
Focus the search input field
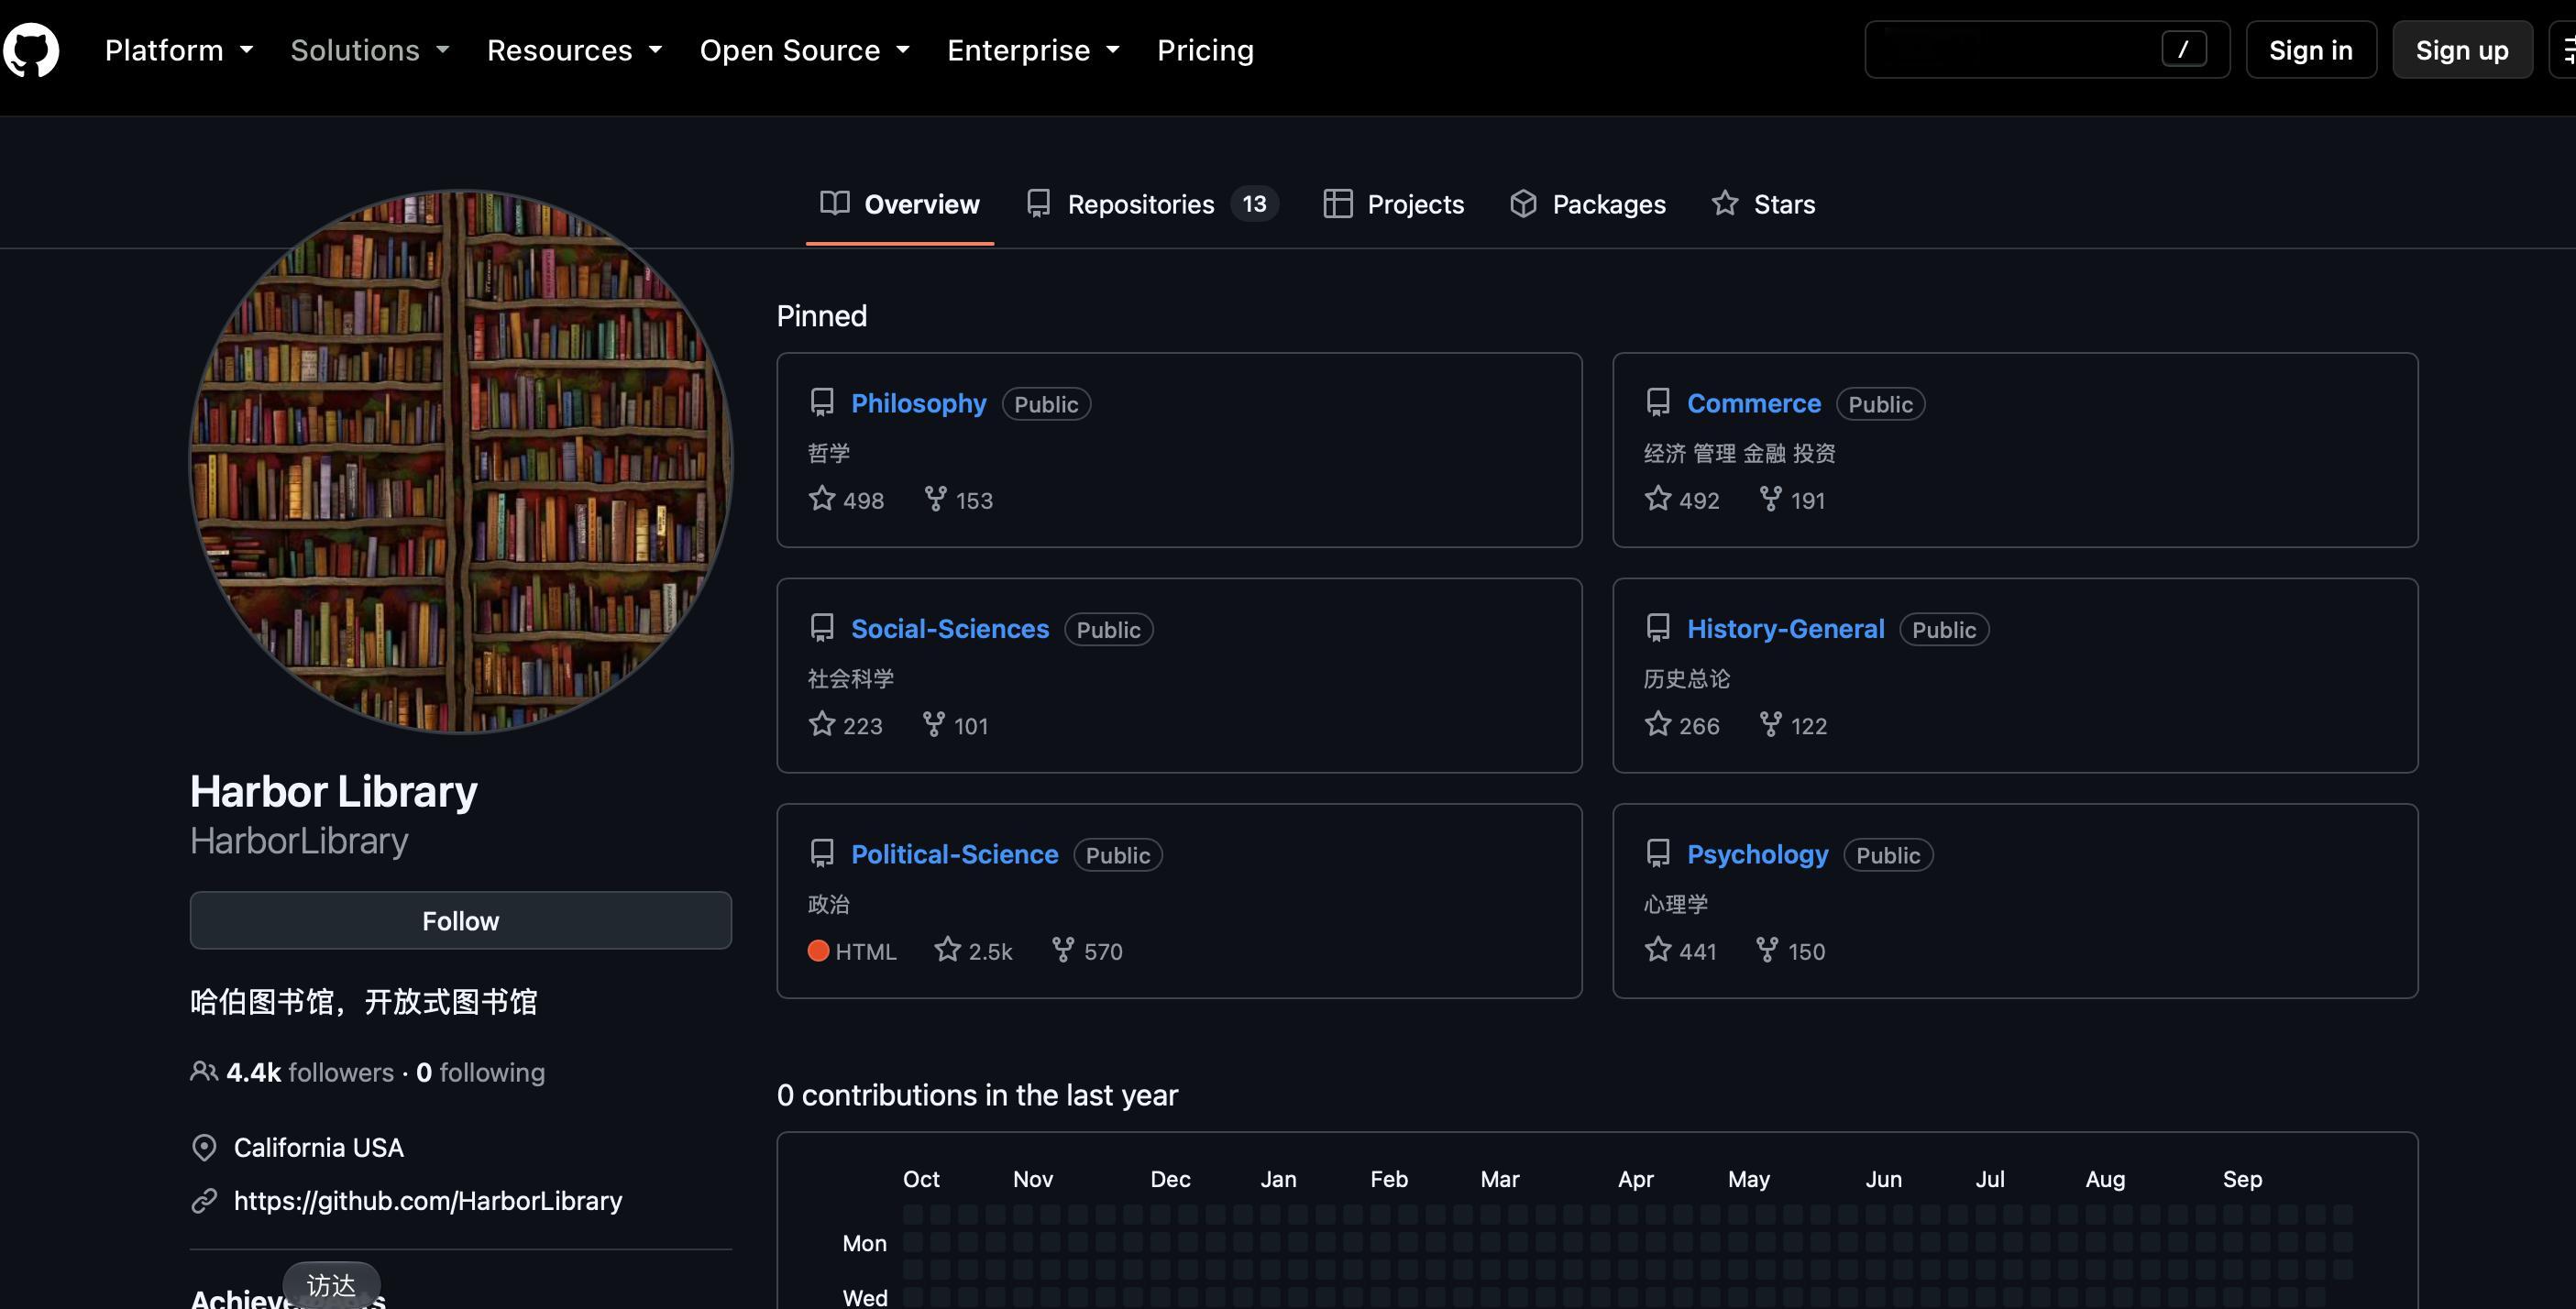[2047, 49]
